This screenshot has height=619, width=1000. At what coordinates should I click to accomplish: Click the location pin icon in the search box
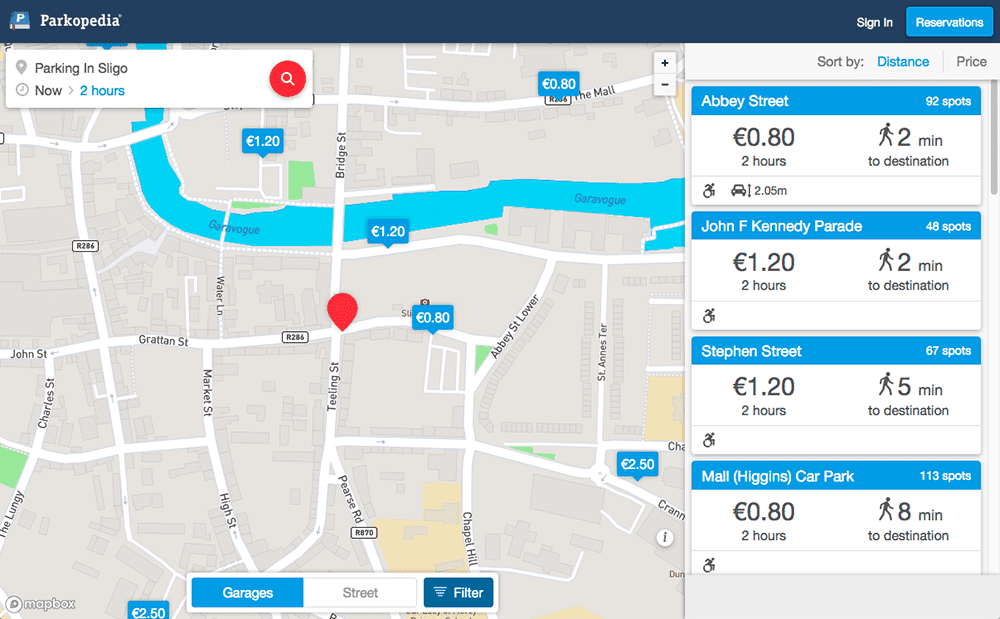pyautogui.click(x=22, y=68)
